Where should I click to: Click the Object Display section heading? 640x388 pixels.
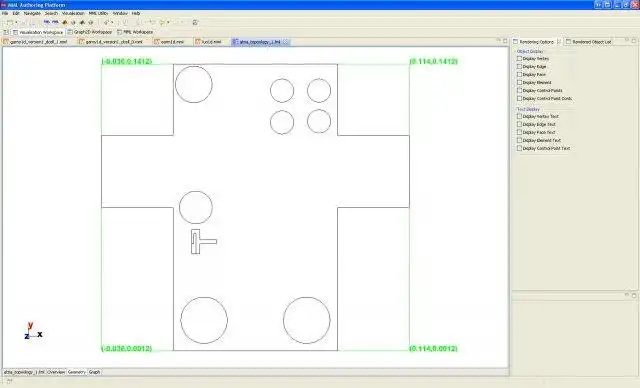pos(530,51)
